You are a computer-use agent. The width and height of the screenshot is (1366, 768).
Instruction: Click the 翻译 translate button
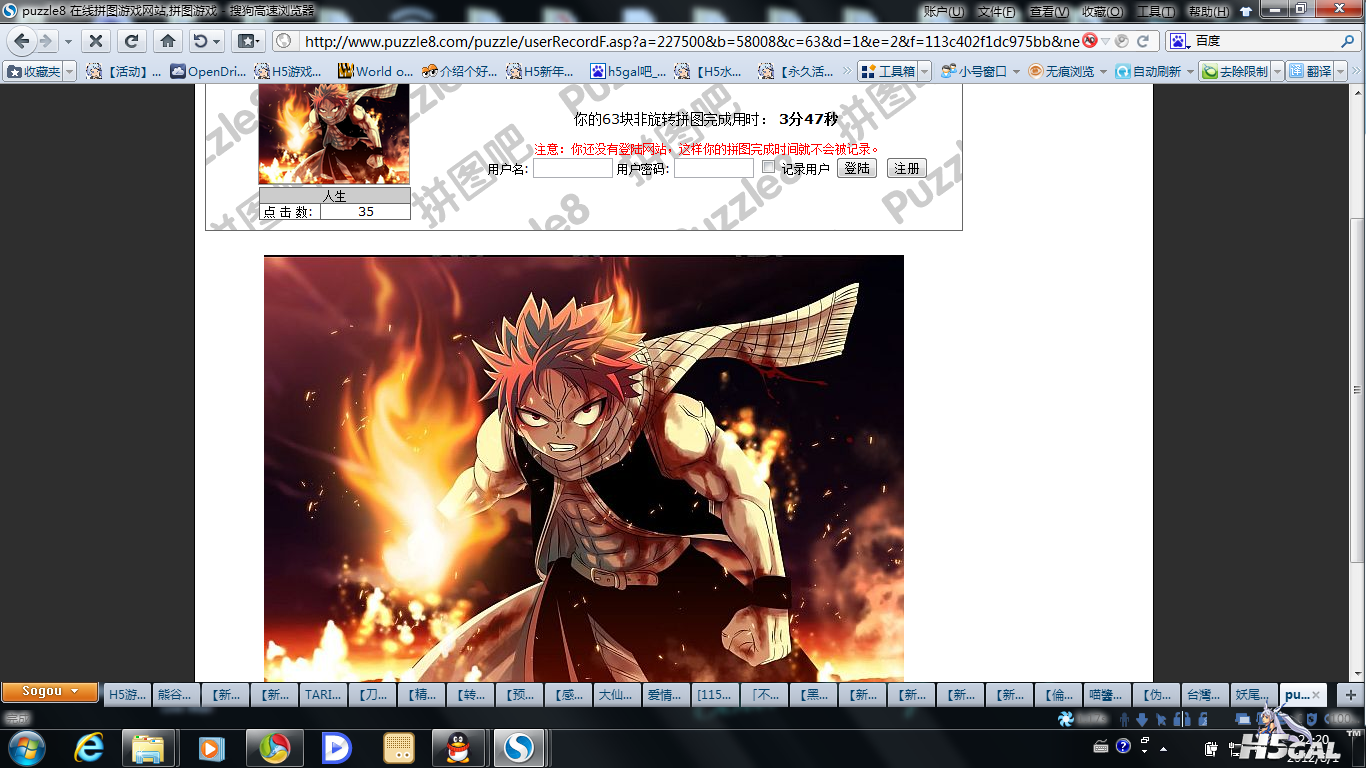pyautogui.click(x=1310, y=71)
